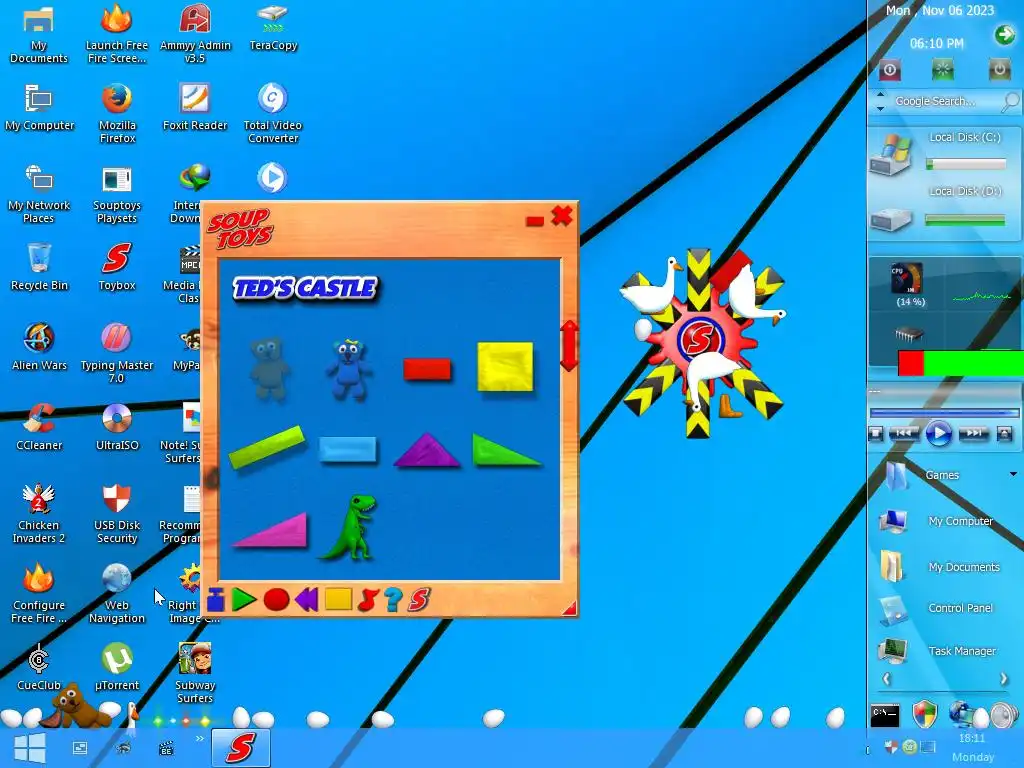Screen dimensions: 1024x768
Task: Go to previous track in sidebar player
Action: [904, 433]
